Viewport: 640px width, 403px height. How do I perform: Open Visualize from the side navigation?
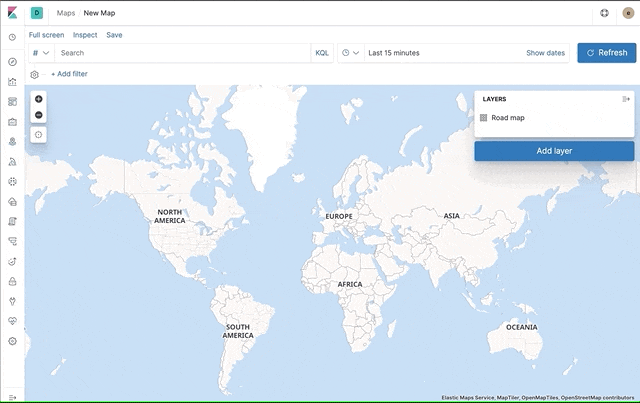(13, 82)
